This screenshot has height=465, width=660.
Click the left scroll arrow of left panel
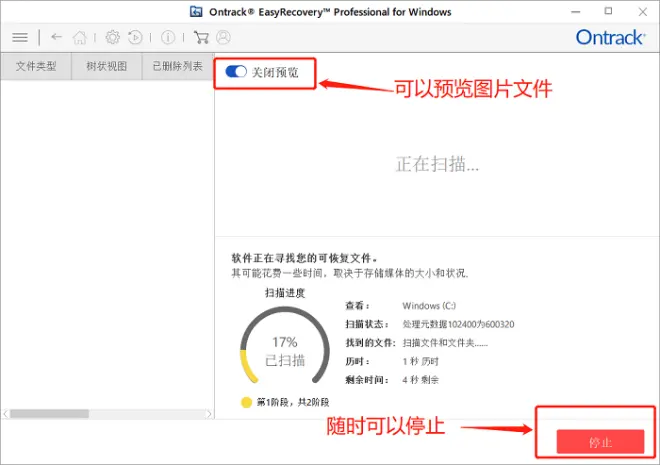point(5,414)
